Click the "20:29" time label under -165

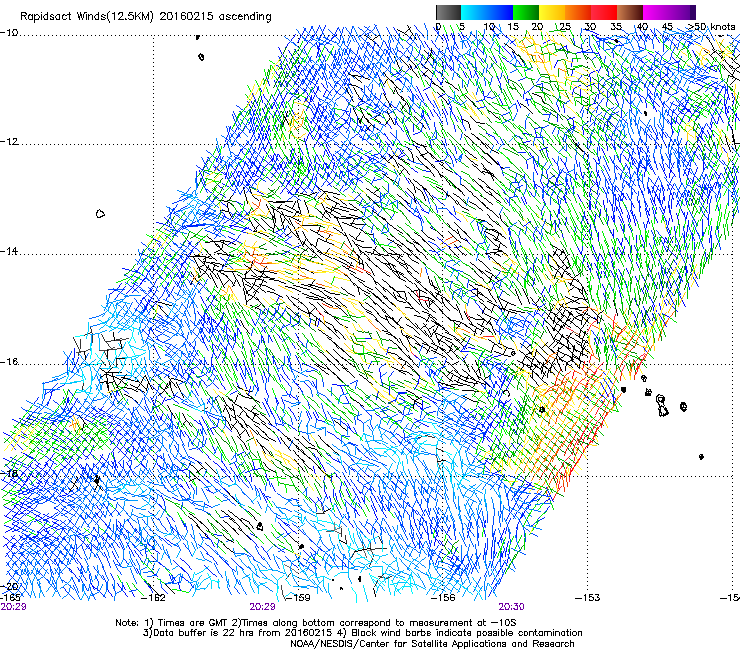point(13,607)
